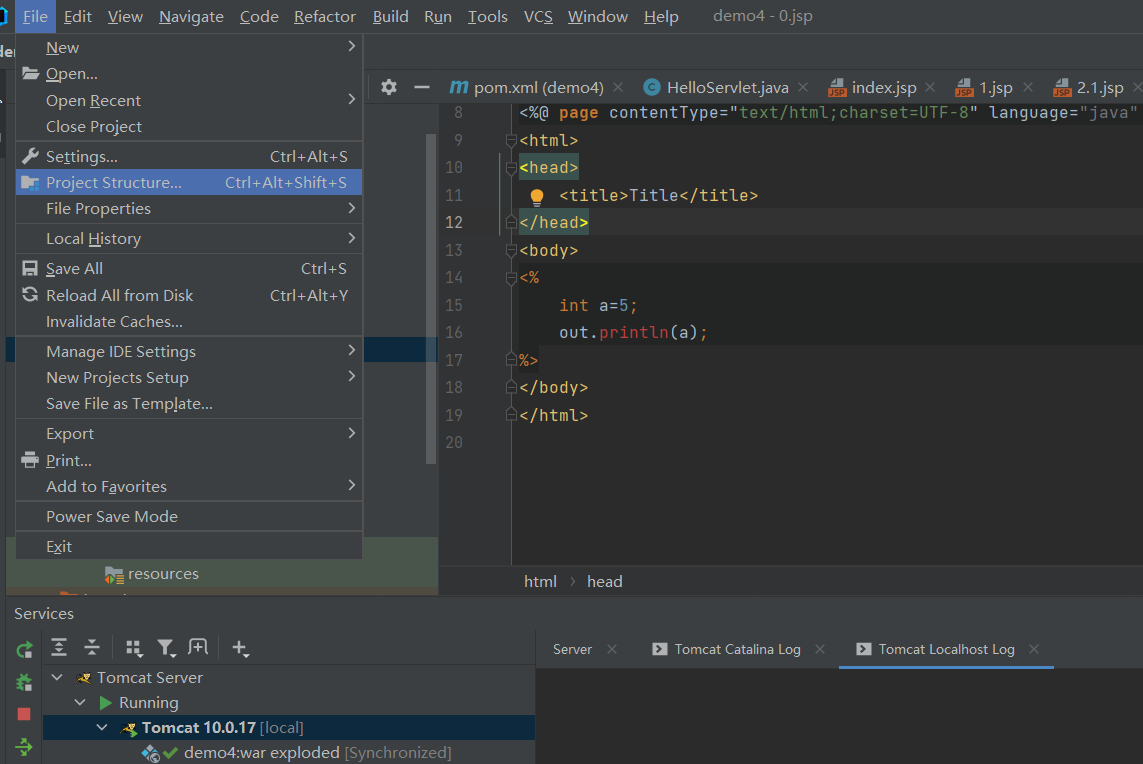Collapse the Tomcat Server tree node

pyautogui.click(x=57, y=677)
